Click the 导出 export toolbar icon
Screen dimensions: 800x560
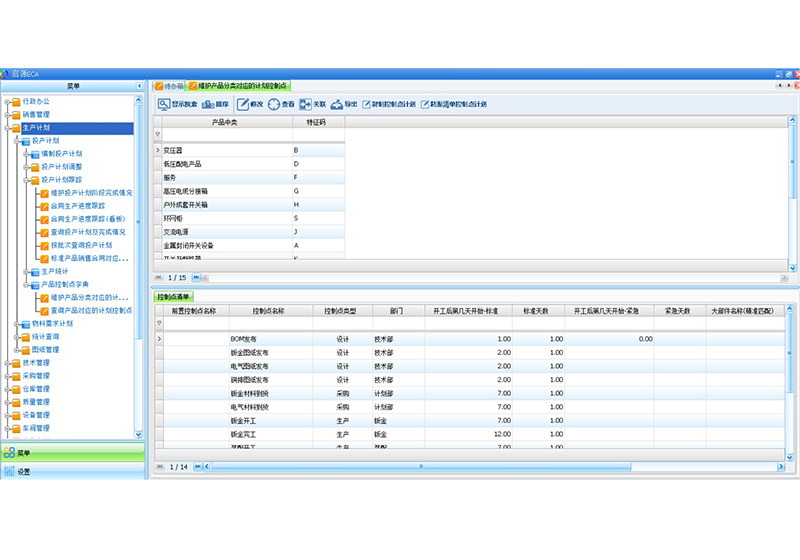click(x=337, y=105)
